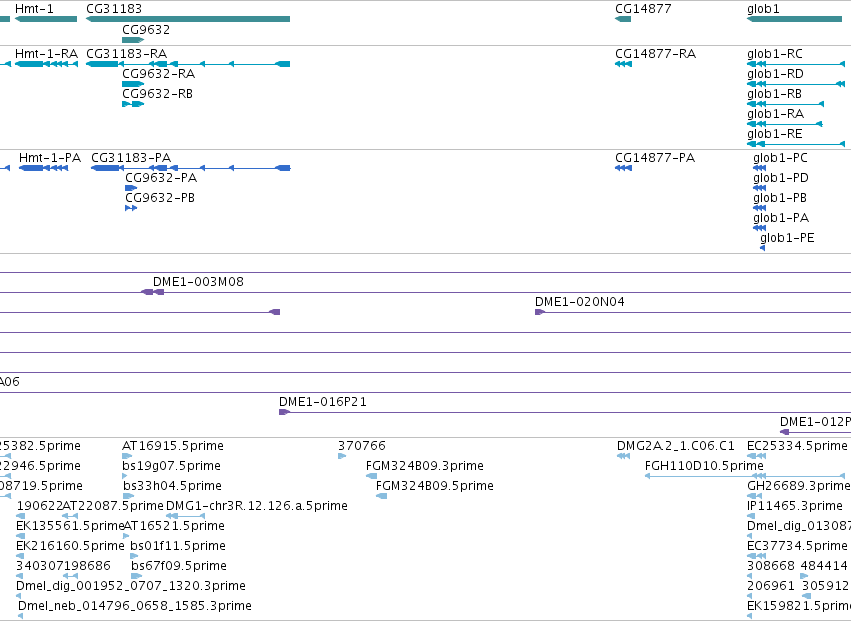Select the DME1-020N04 BAC start arrow
Image resolution: width=851 pixels, height=621 pixels.
tap(539, 312)
